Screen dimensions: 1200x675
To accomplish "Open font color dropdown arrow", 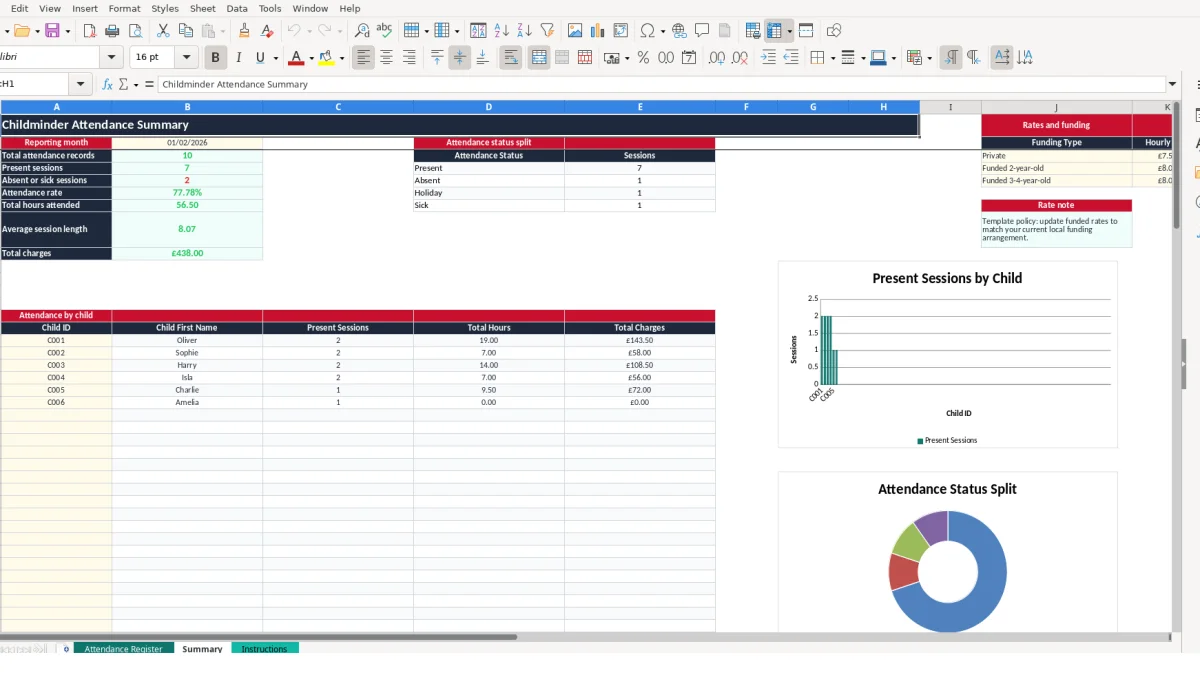I will click(311, 58).
